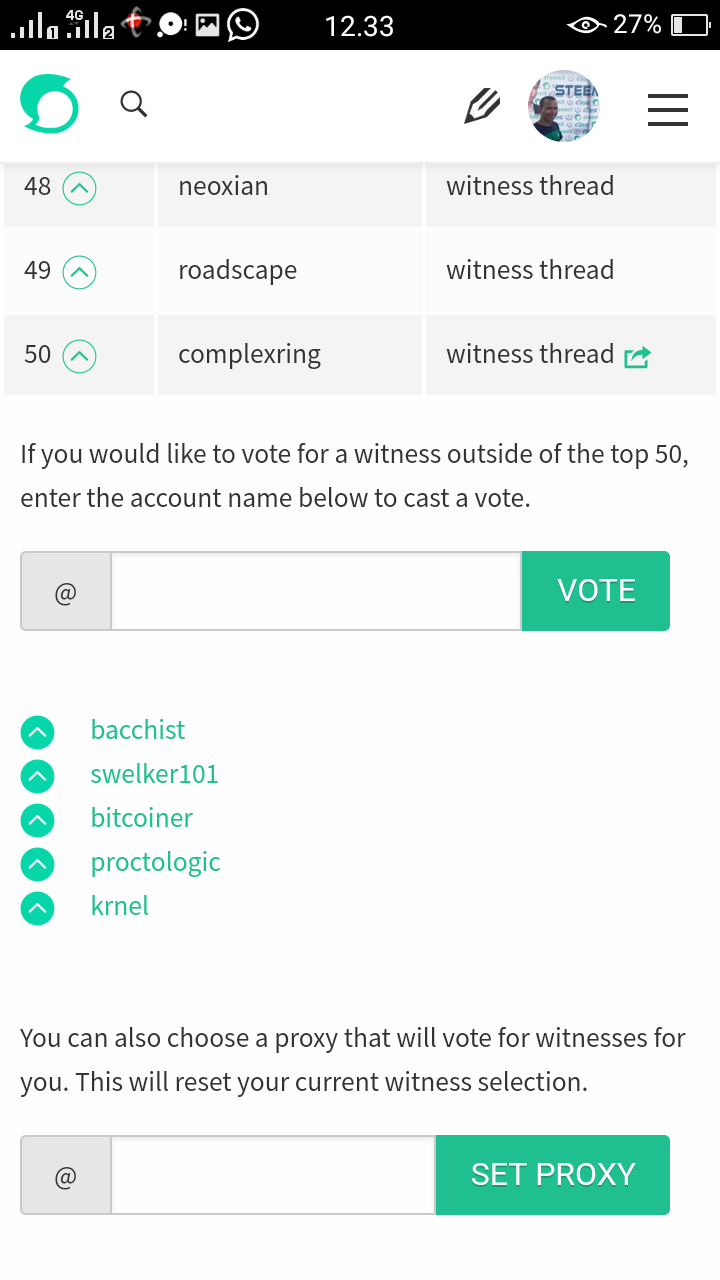
Task: Open the hamburger main menu
Action: pos(667,109)
